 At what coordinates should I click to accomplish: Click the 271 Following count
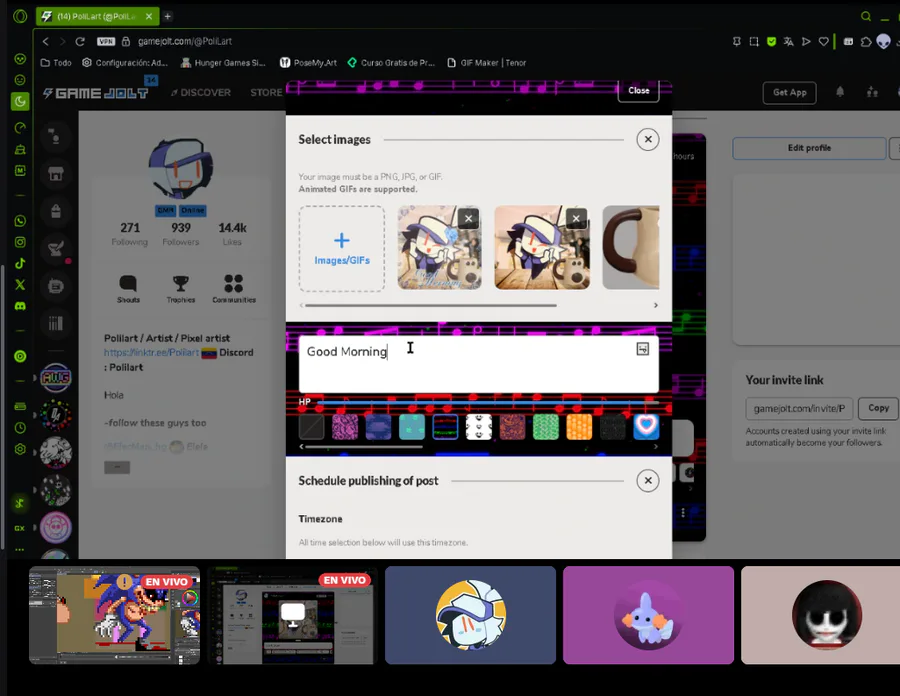[x=130, y=234]
